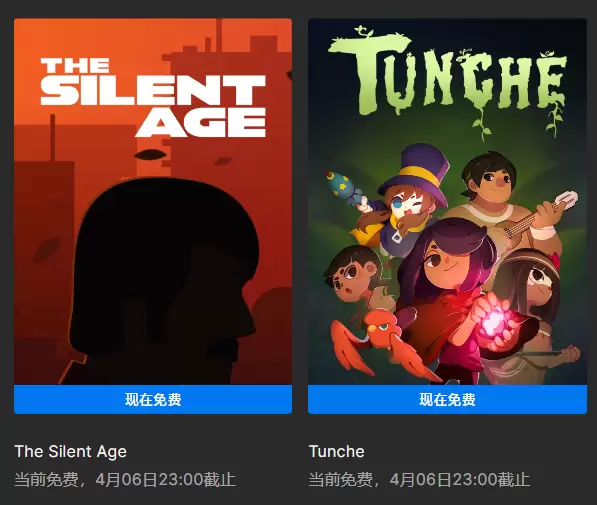Image resolution: width=597 pixels, height=505 pixels.
Task: Open The Silent Age cover thumbnail
Action: (x=153, y=201)
